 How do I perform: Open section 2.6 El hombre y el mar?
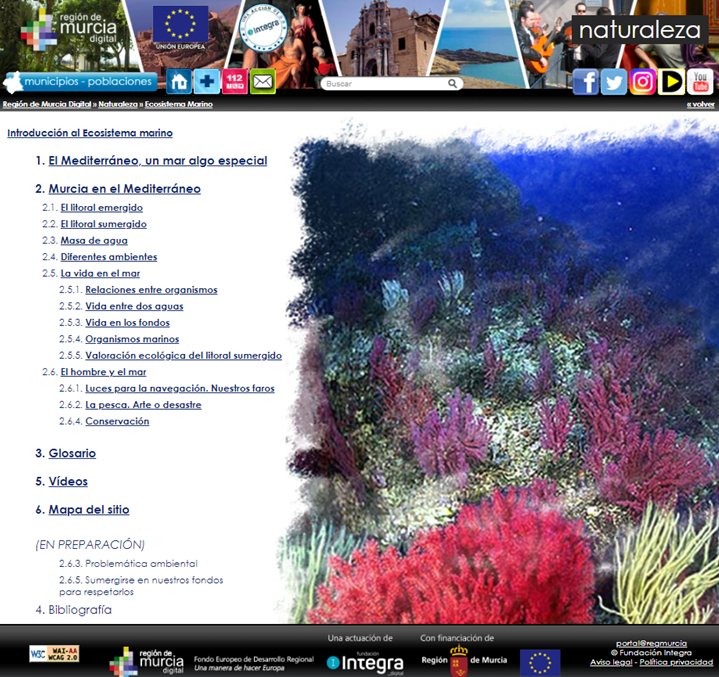coord(104,372)
